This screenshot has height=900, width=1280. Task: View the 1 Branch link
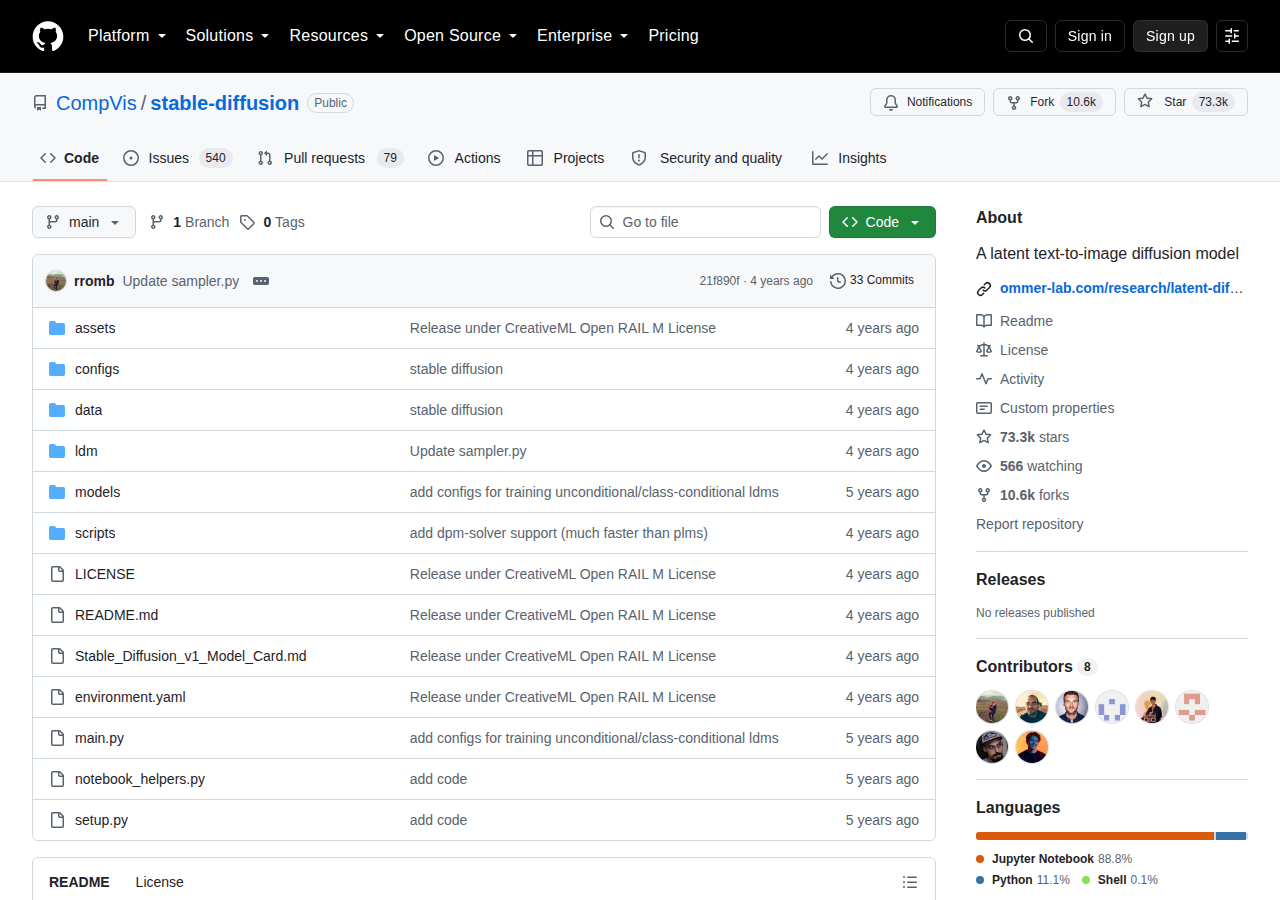(189, 222)
